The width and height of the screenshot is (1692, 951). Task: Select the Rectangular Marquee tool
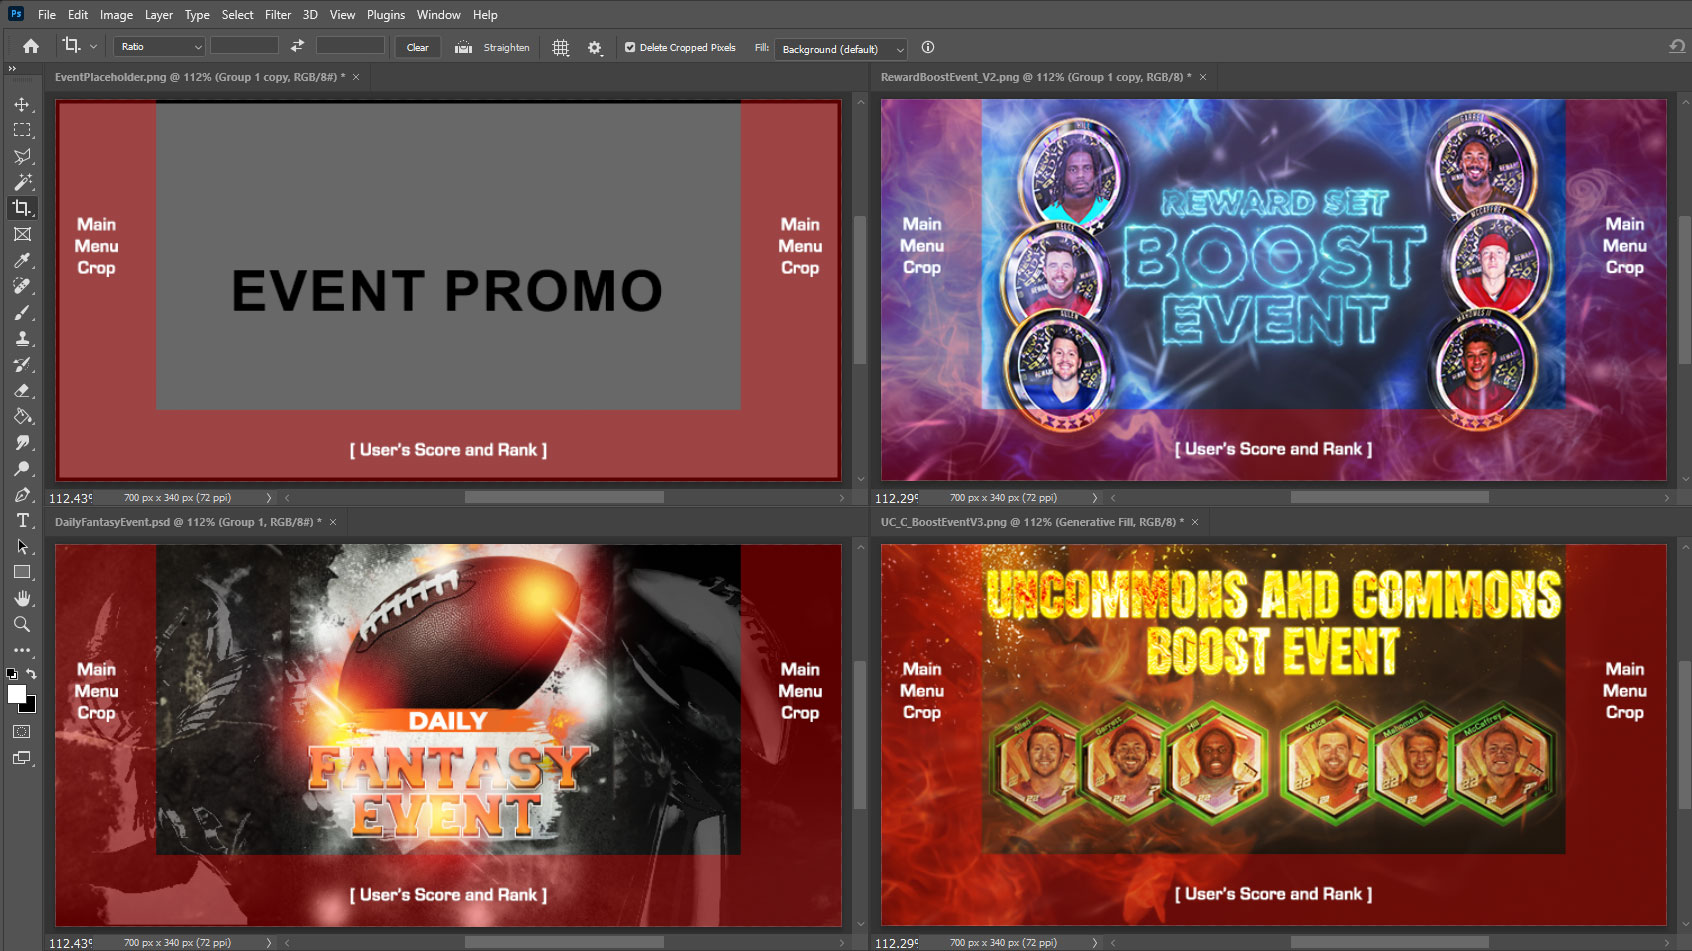point(22,130)
